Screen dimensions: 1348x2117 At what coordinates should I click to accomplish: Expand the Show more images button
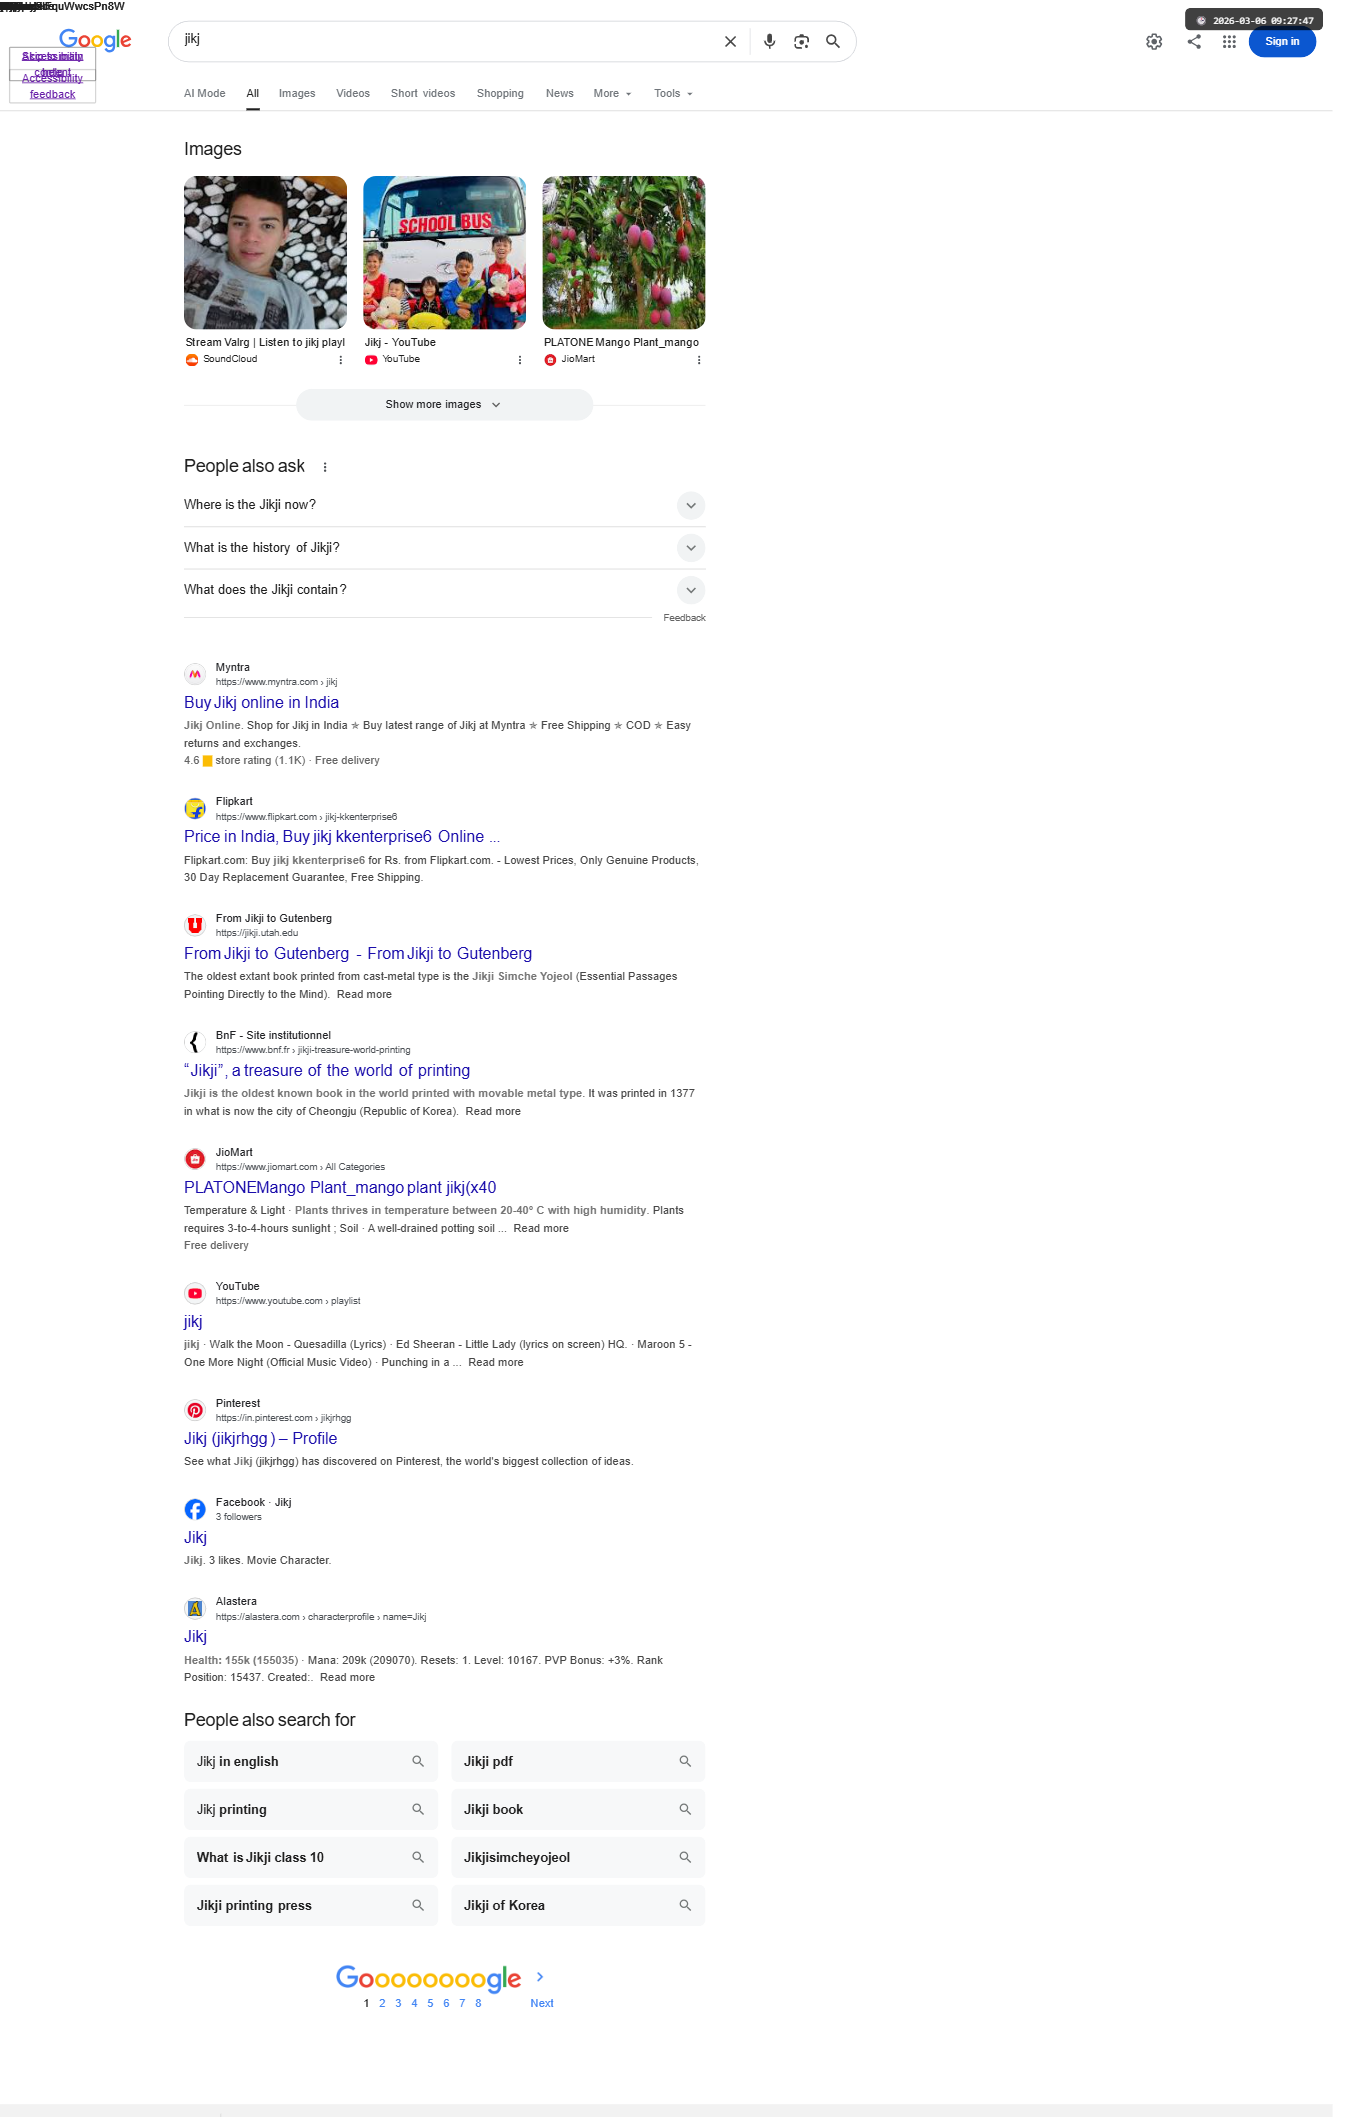coord(444,405)
